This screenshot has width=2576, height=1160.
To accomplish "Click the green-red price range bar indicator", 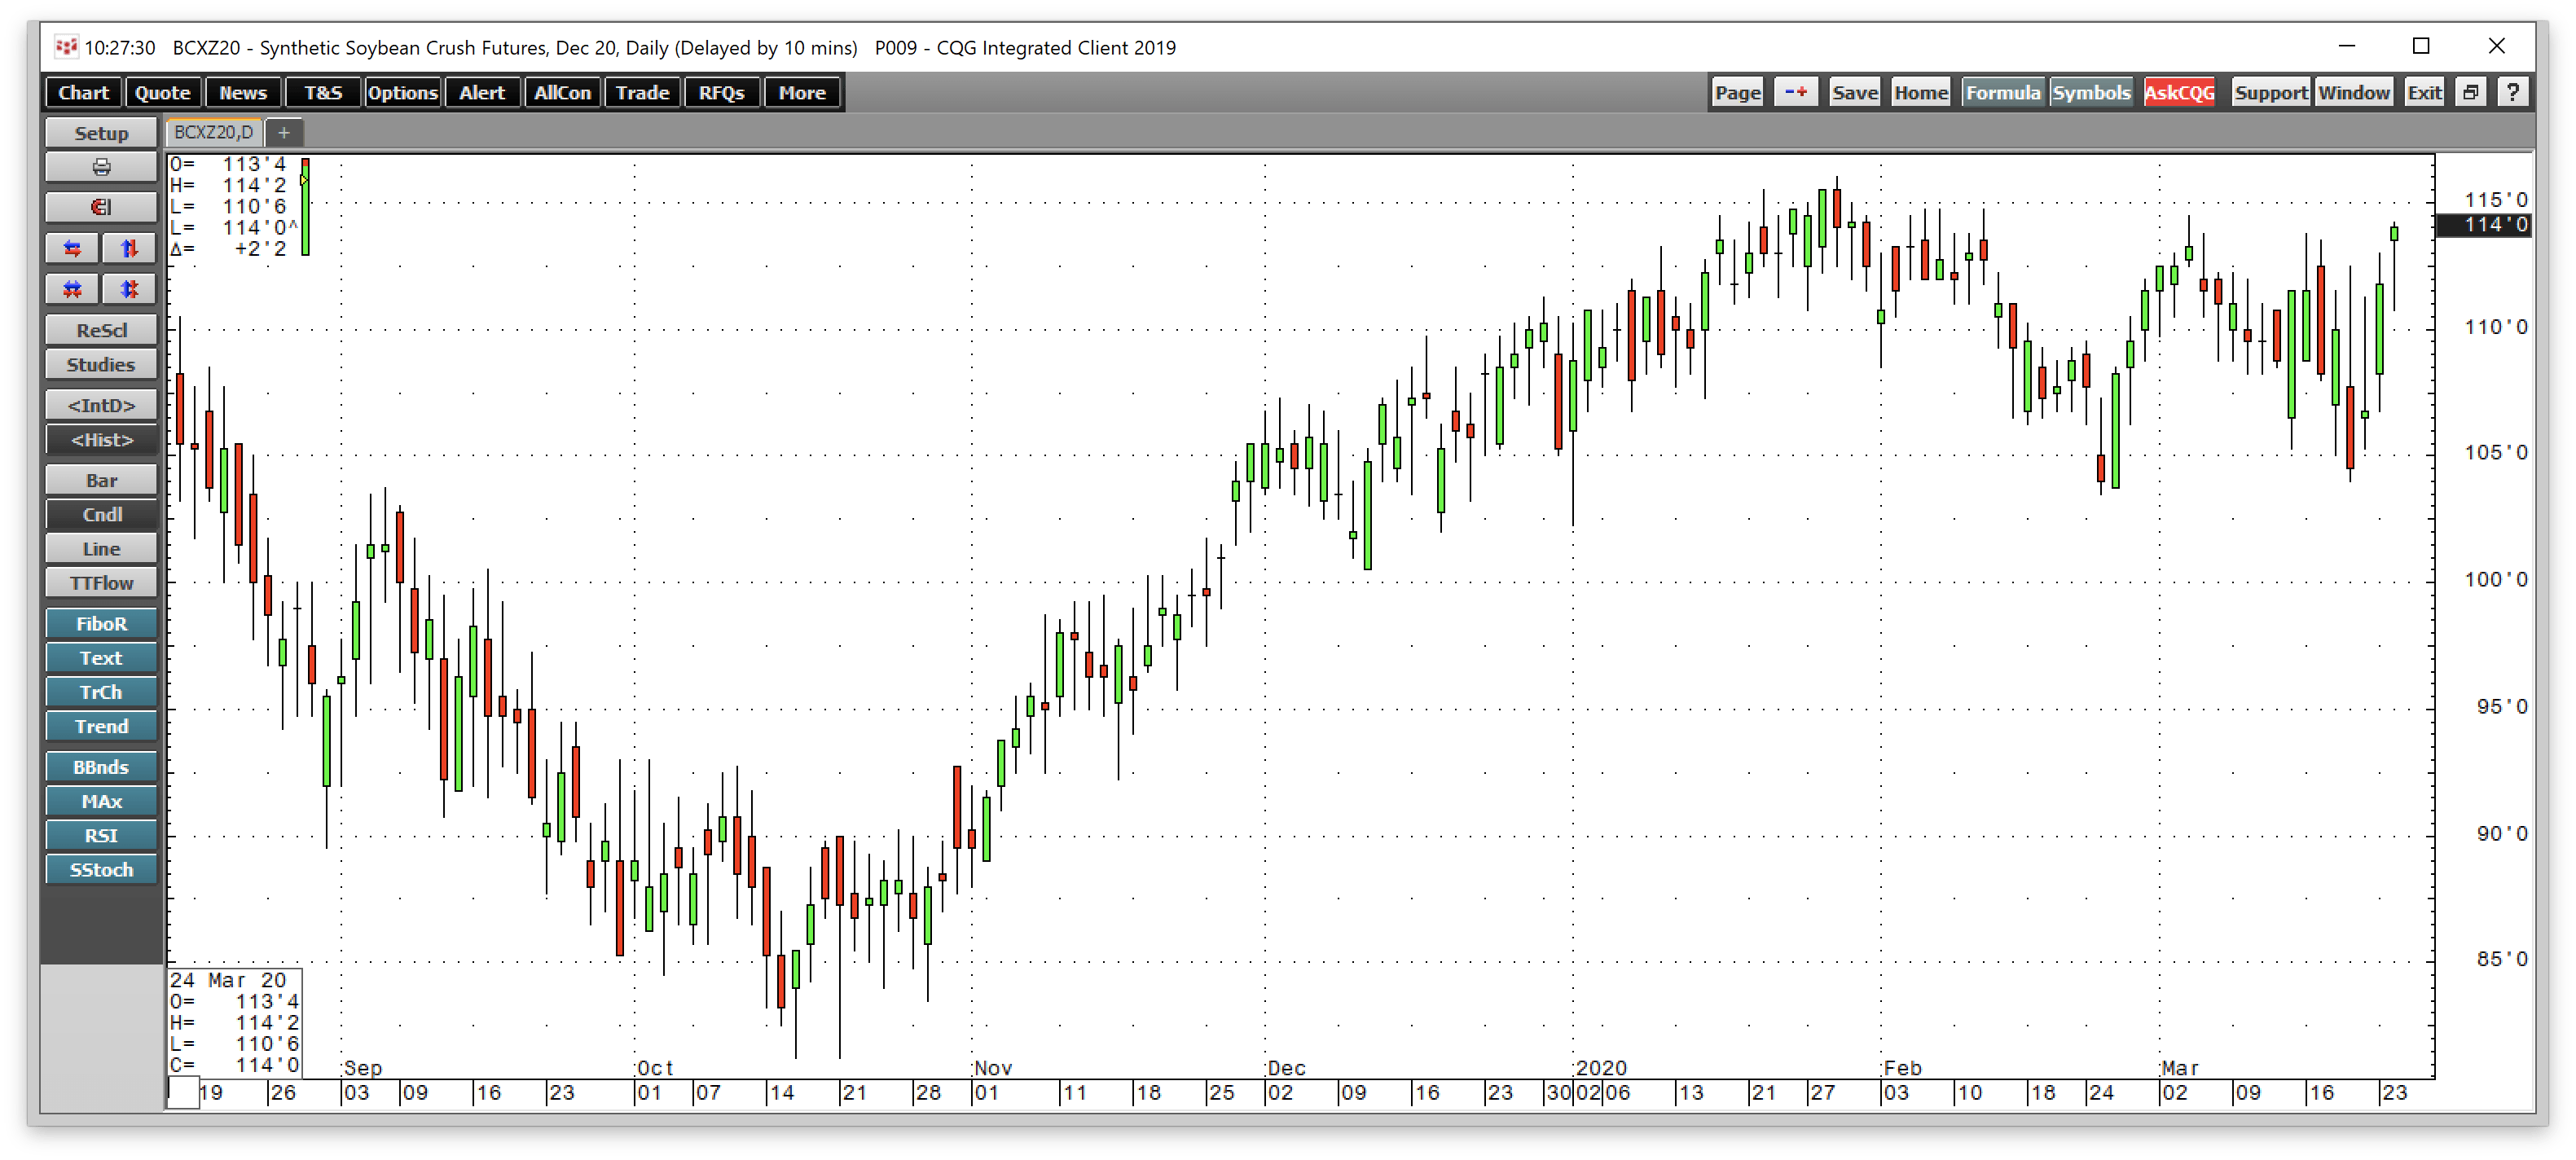I will [x=305, y=206].
